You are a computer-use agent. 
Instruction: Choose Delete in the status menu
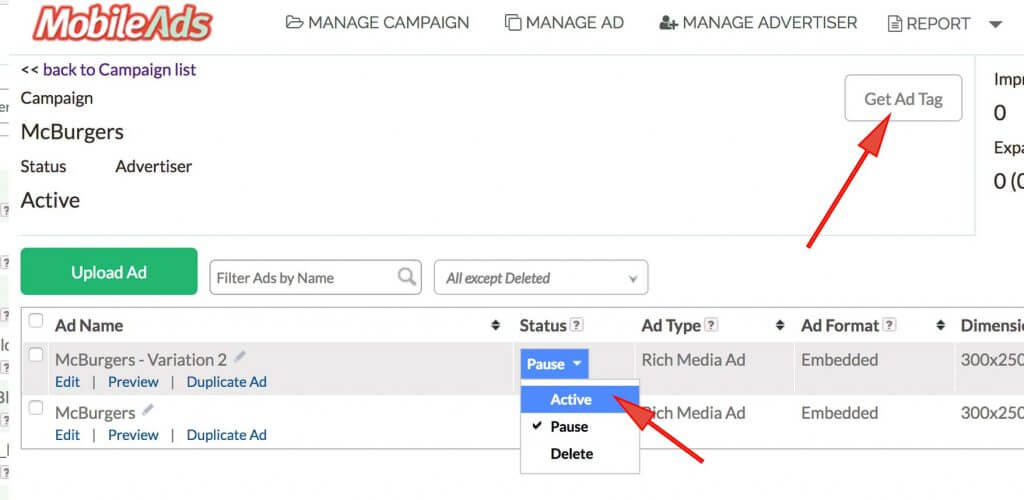pyautogui.click(x=571, y=454)
